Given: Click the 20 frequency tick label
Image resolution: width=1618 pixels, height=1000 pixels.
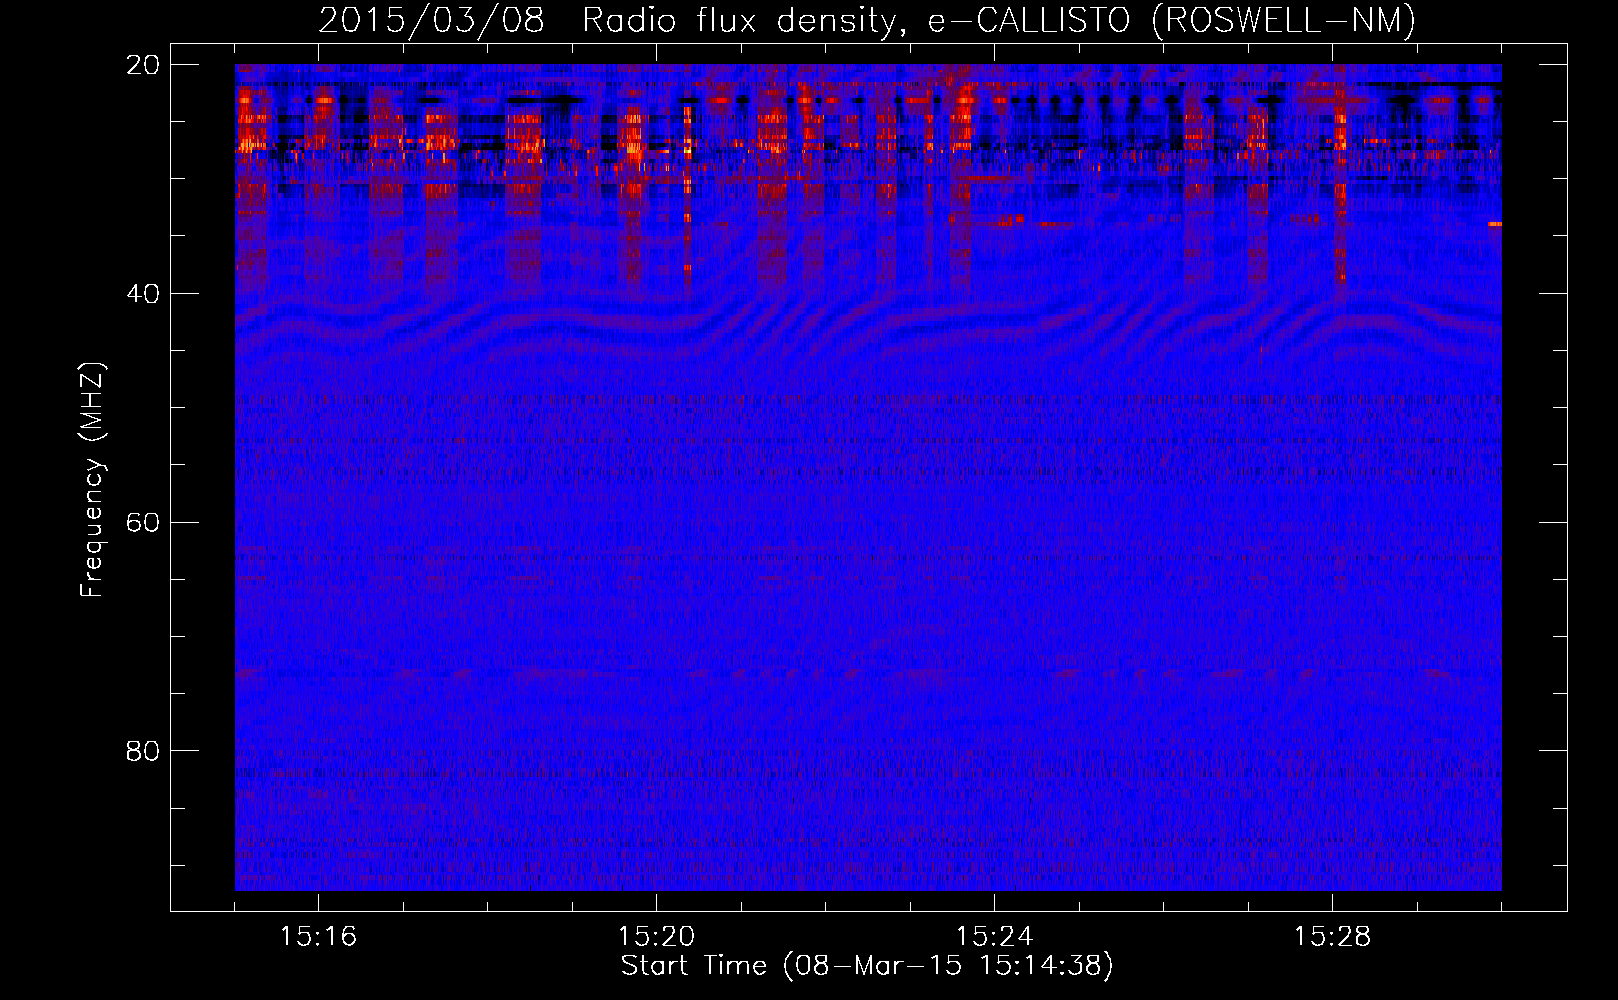Looking at the screenshot, I should pos(143,64).
